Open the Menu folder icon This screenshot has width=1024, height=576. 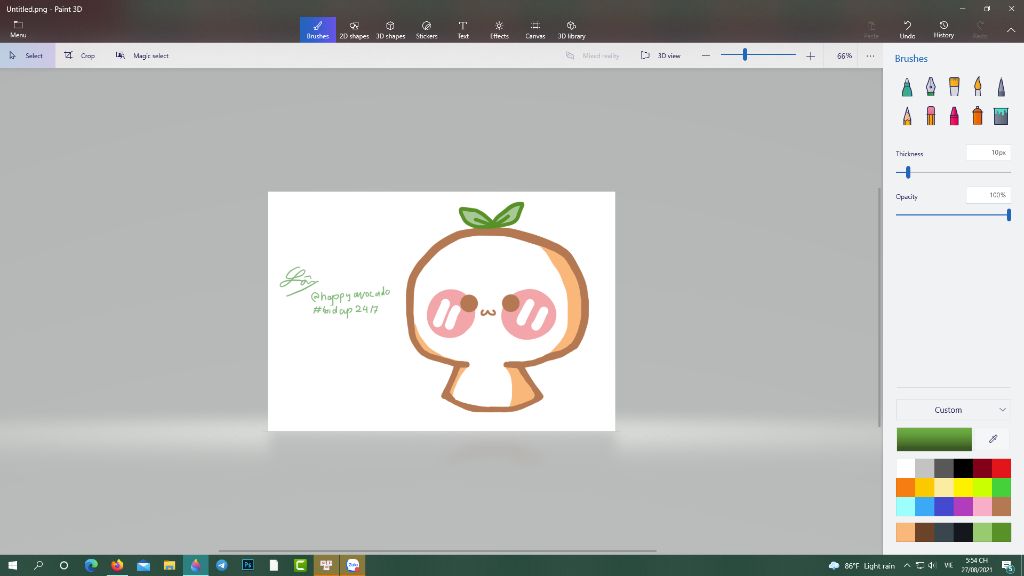(18, 29)
